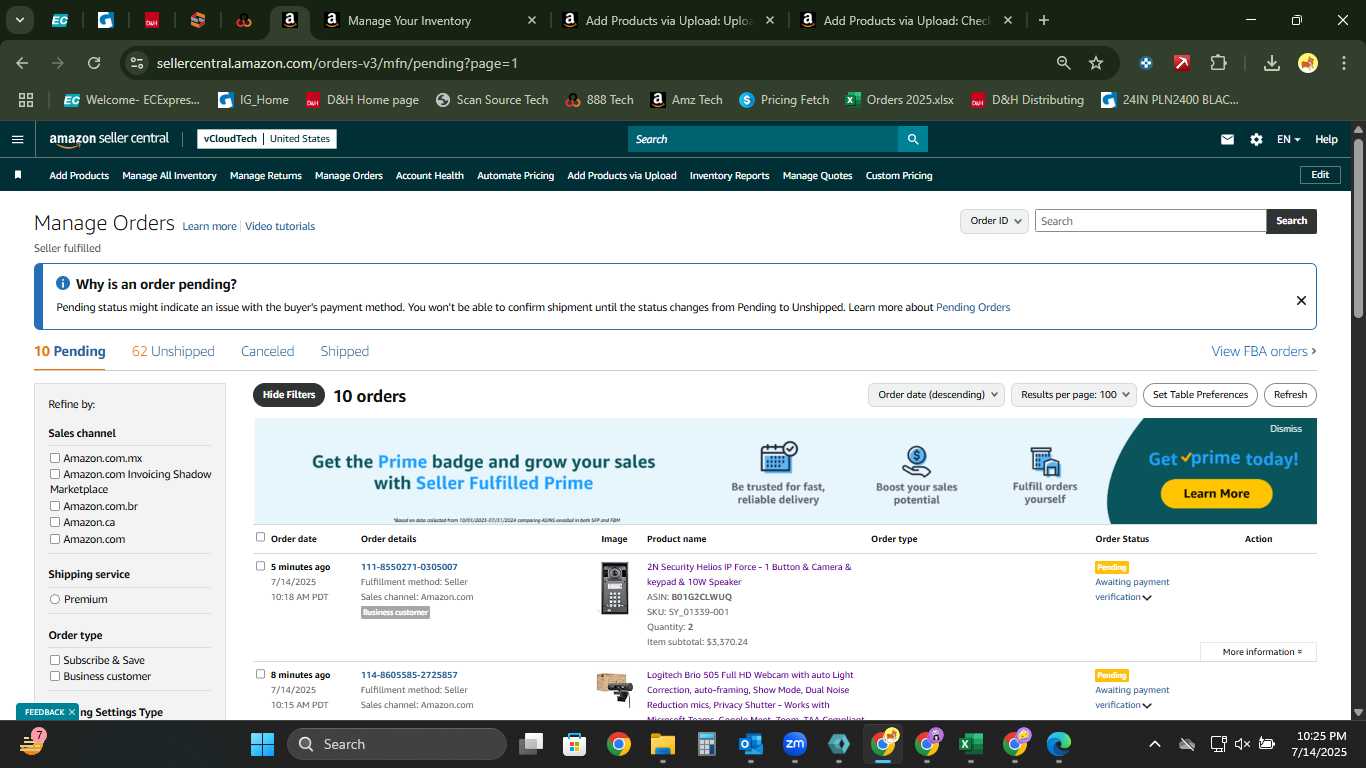Viewport: 1366px width, 768px height.
Task: Go back with the browser back arrow
Action: (x=22, y=63)
